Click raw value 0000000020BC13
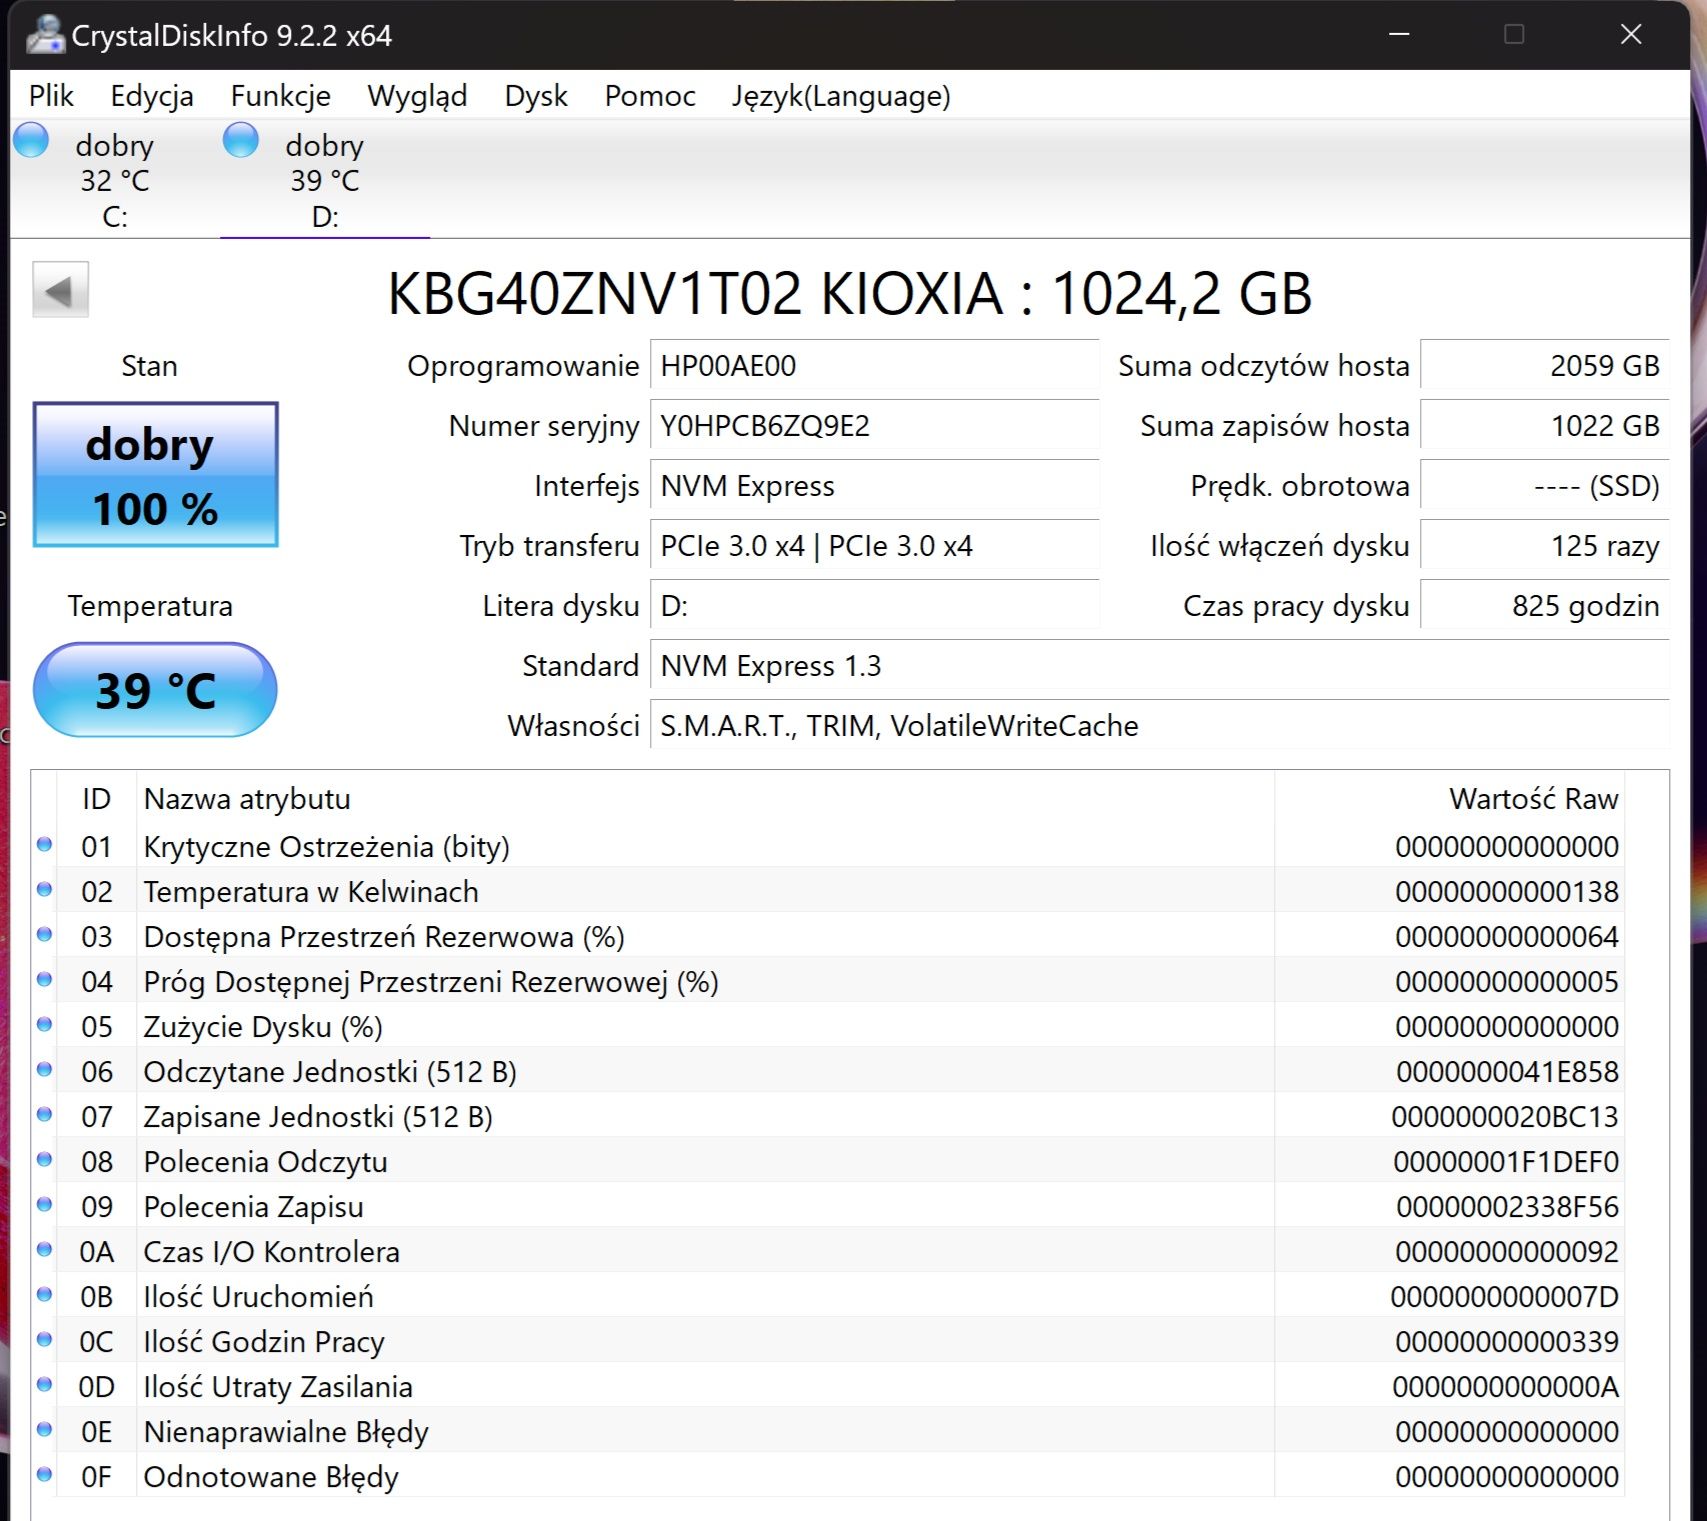Screen dimensions: 1707x1521 (1505, 1117)
